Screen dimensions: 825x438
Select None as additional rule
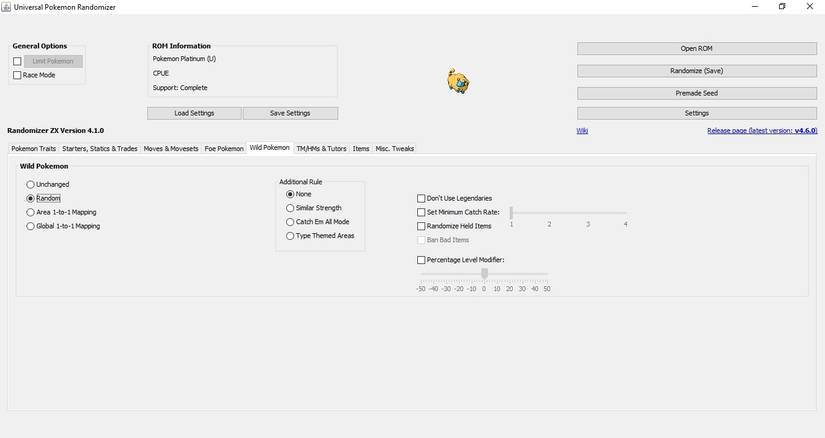[x=290, y=194]
